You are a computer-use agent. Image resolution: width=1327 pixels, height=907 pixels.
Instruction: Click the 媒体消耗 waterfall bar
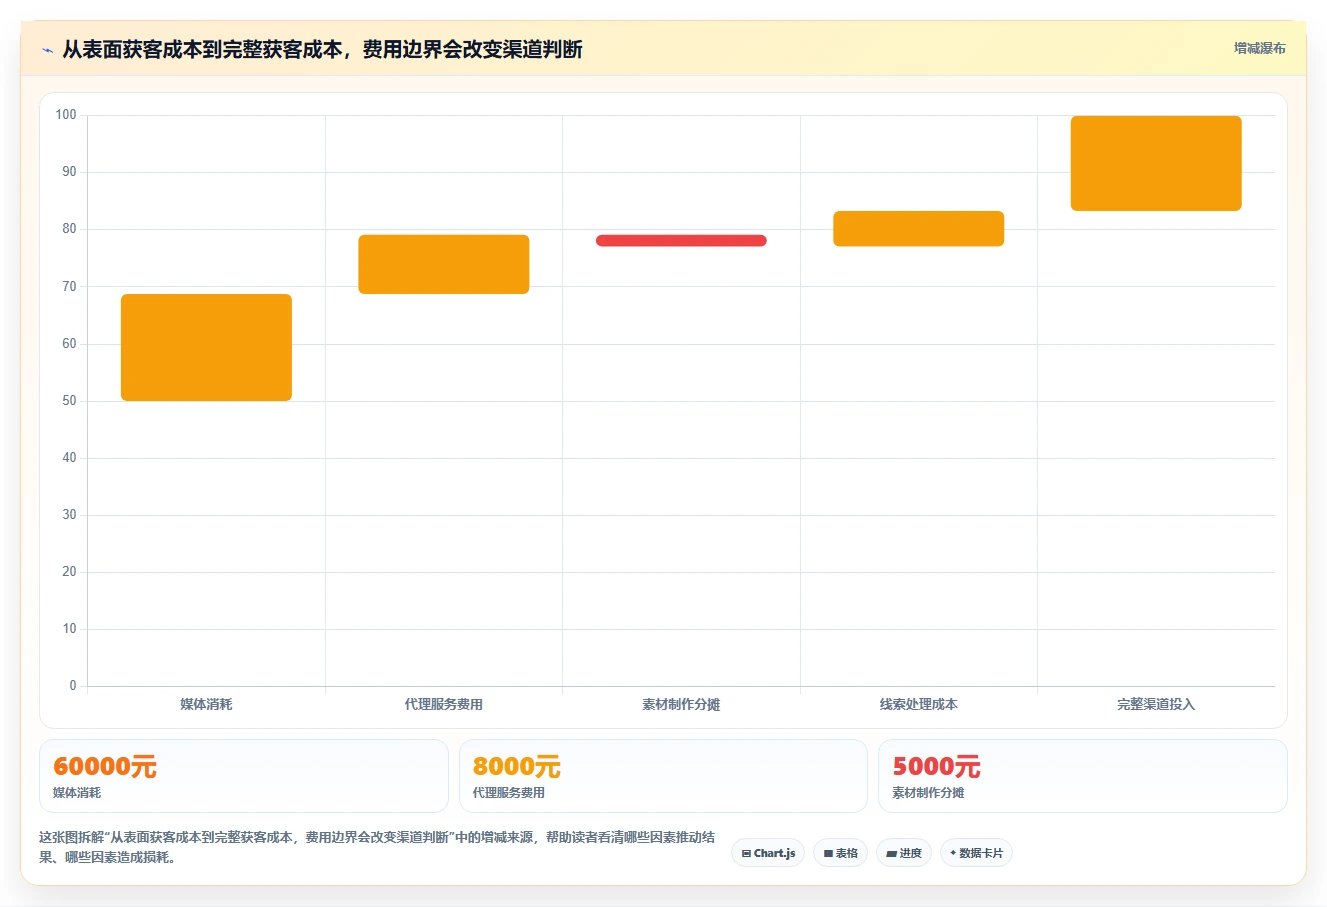[206, 347]
